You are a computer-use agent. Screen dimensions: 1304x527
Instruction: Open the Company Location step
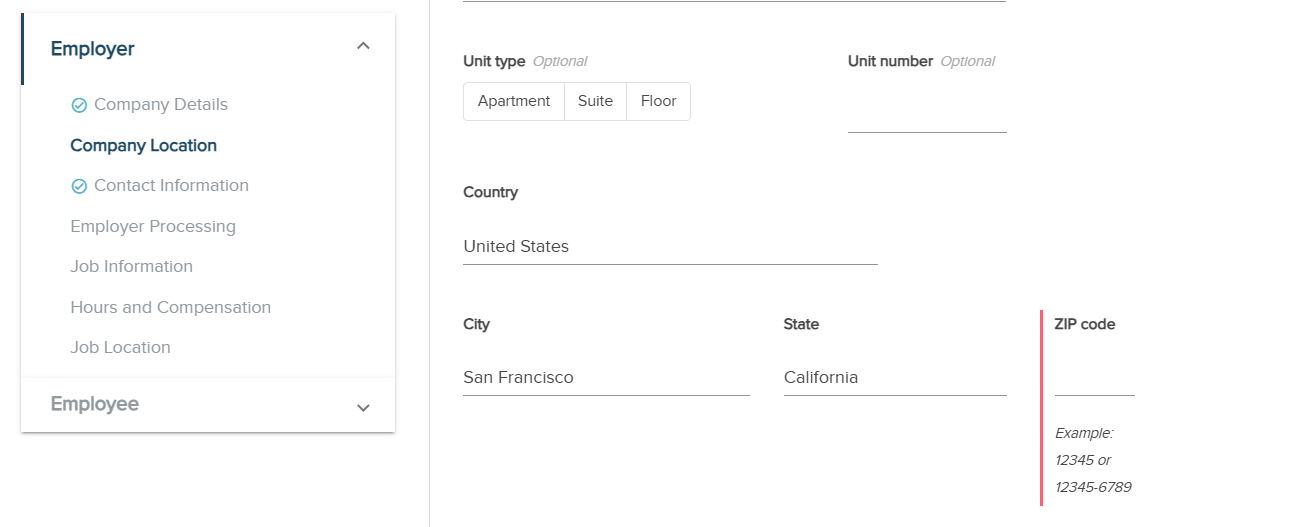tap(143, 145)
